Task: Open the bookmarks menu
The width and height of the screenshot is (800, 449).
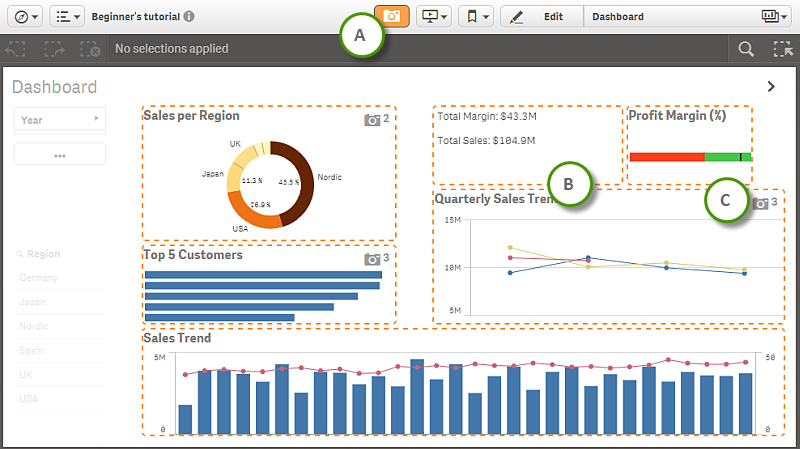Action: point(476,17)
